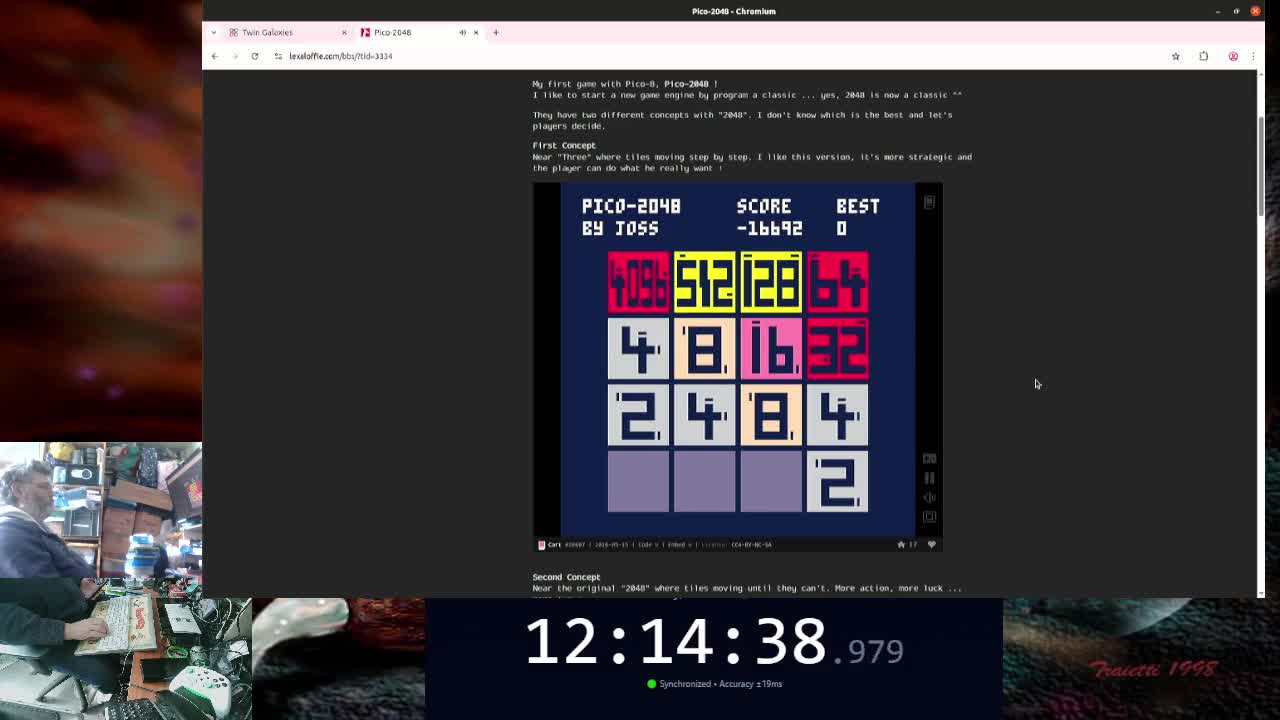Open a new browser tab
Viewport: 1280px width, 720px height.
[495, 32]
